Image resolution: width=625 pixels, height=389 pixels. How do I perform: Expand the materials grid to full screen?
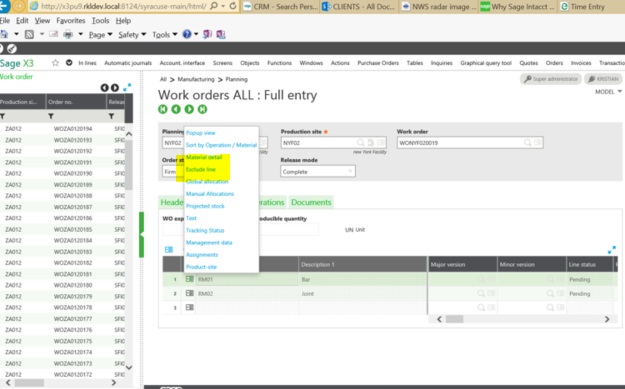click(612, 250)
